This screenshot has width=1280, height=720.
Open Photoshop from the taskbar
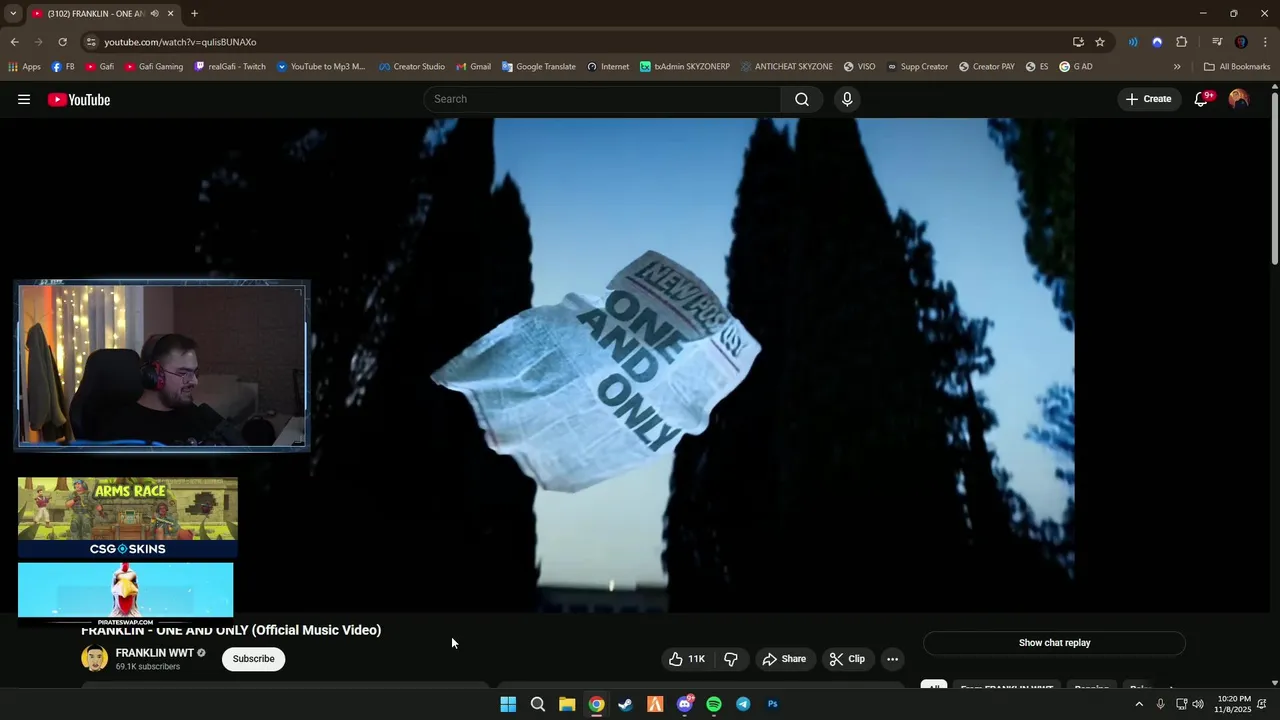click(773, 704)
